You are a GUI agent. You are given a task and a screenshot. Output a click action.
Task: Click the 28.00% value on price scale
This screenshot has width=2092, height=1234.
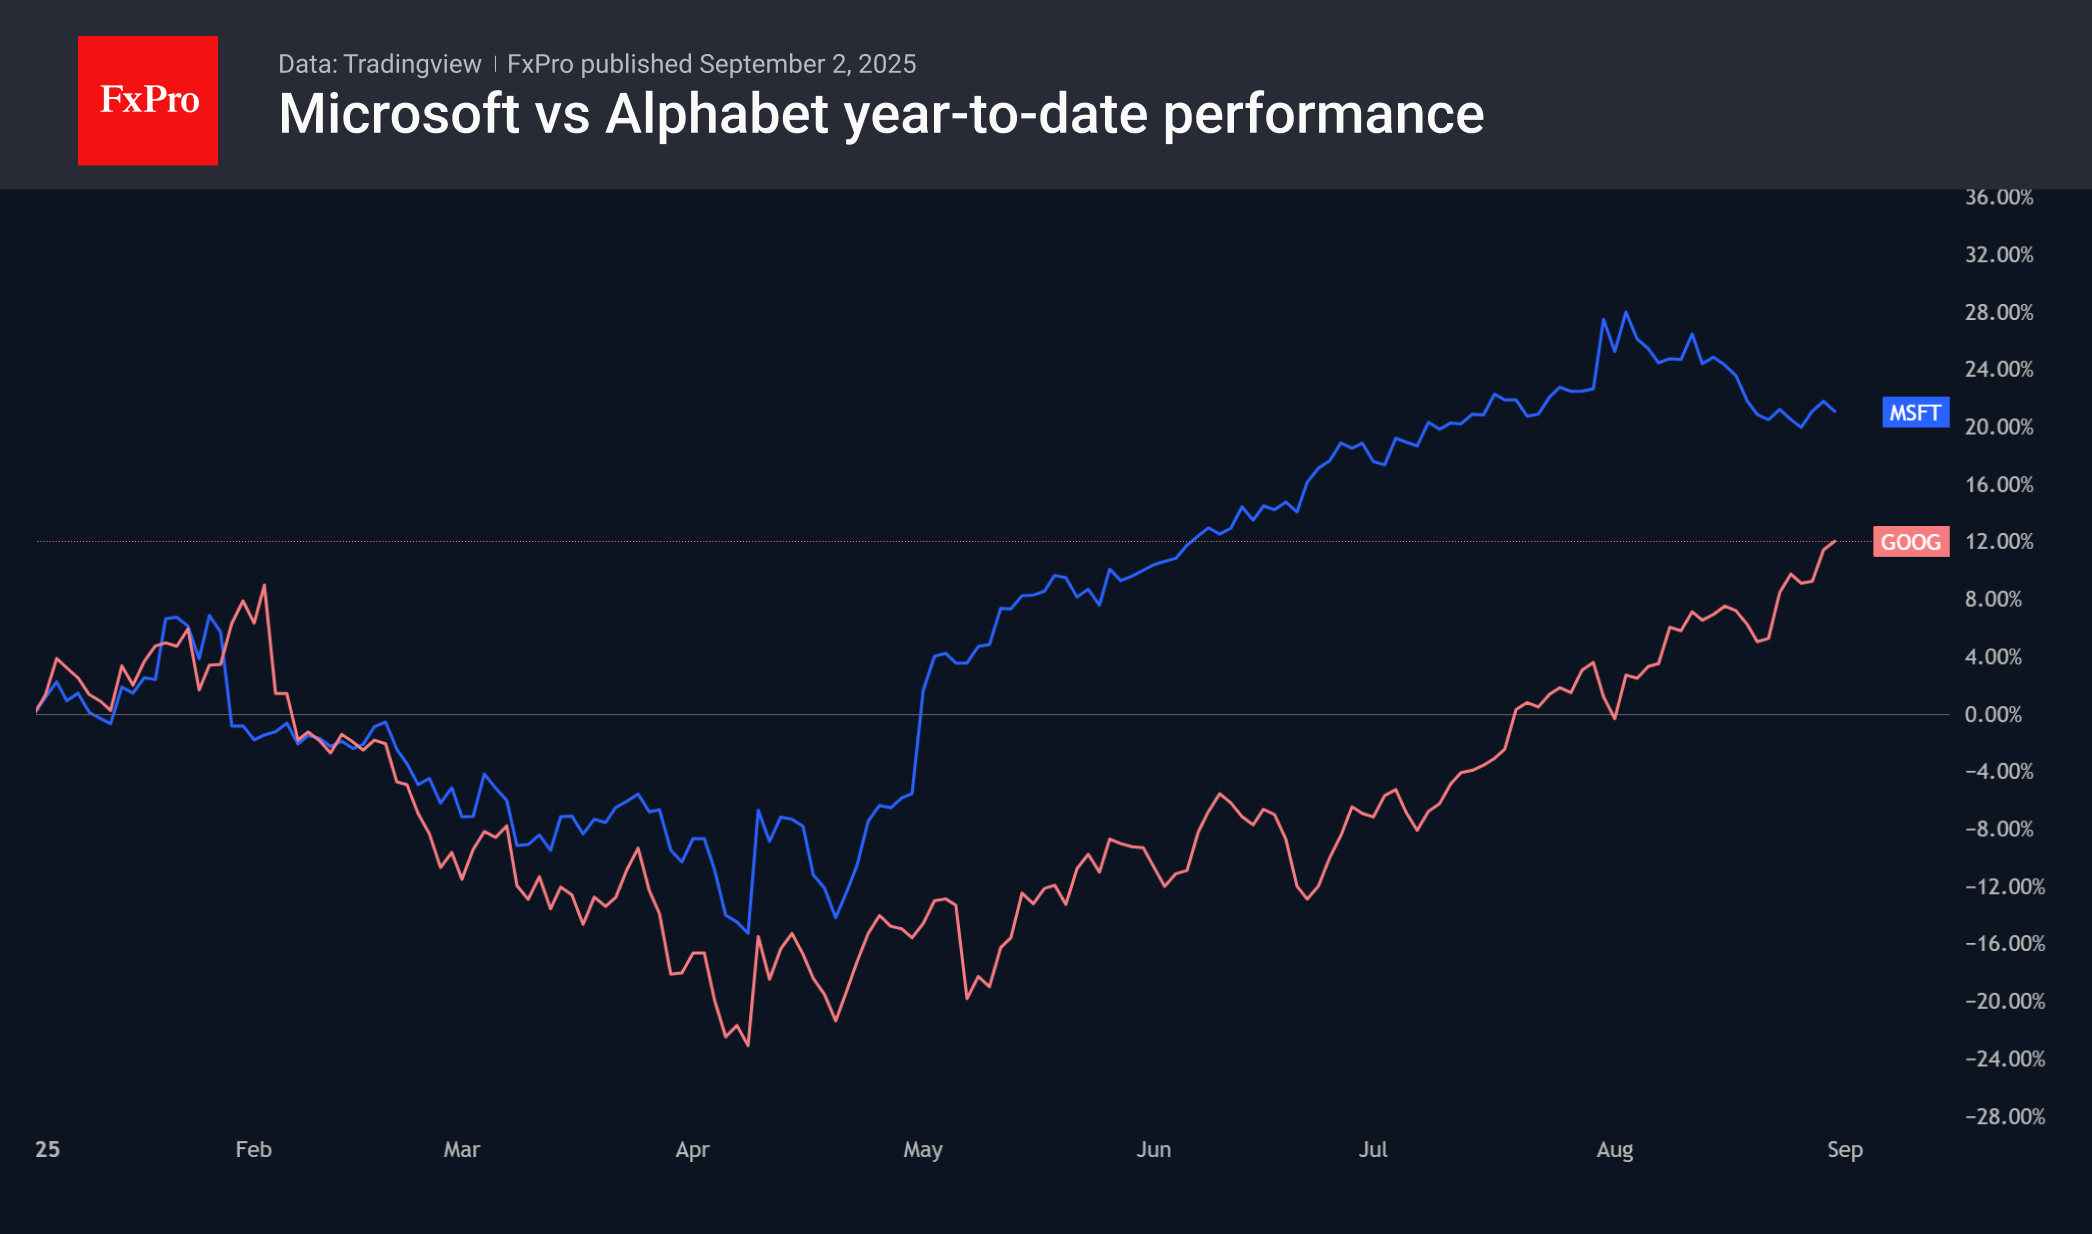click(1998, 312)
